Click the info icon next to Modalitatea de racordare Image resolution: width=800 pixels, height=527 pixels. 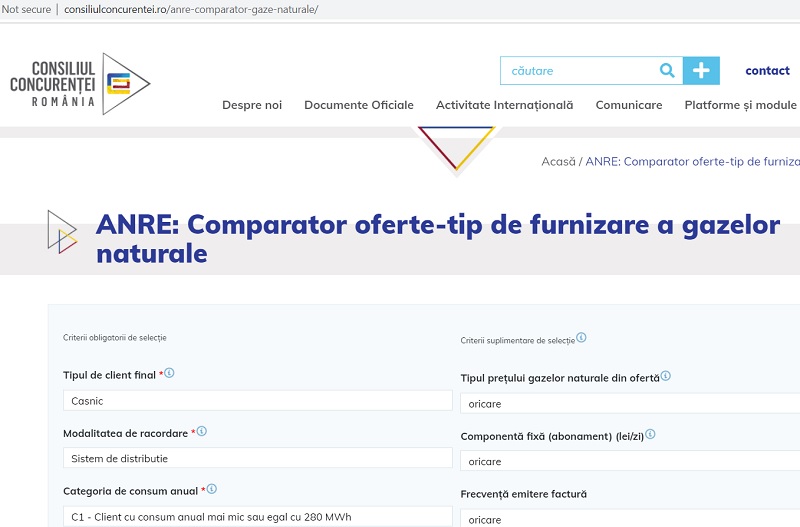coord(202,431)
